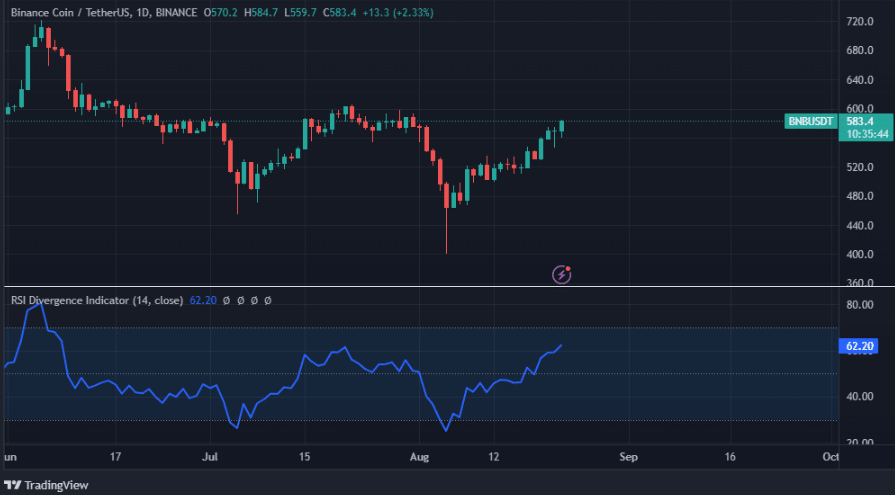The image size is (895, 495).
Task: Click the 12 date label on time axis
Action: tap(493, 457)
